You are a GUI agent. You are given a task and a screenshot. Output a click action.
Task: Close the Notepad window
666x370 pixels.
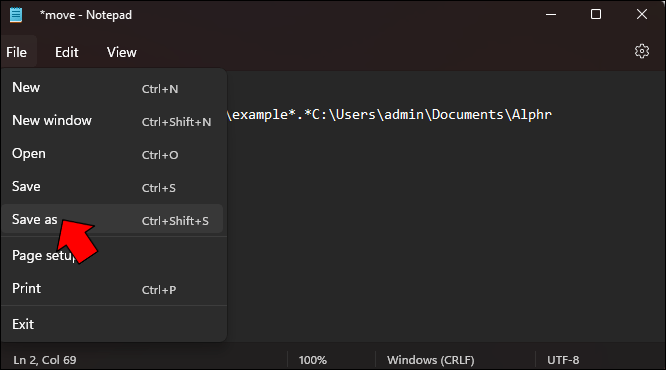pyautogui.click(x=642, y=14)
